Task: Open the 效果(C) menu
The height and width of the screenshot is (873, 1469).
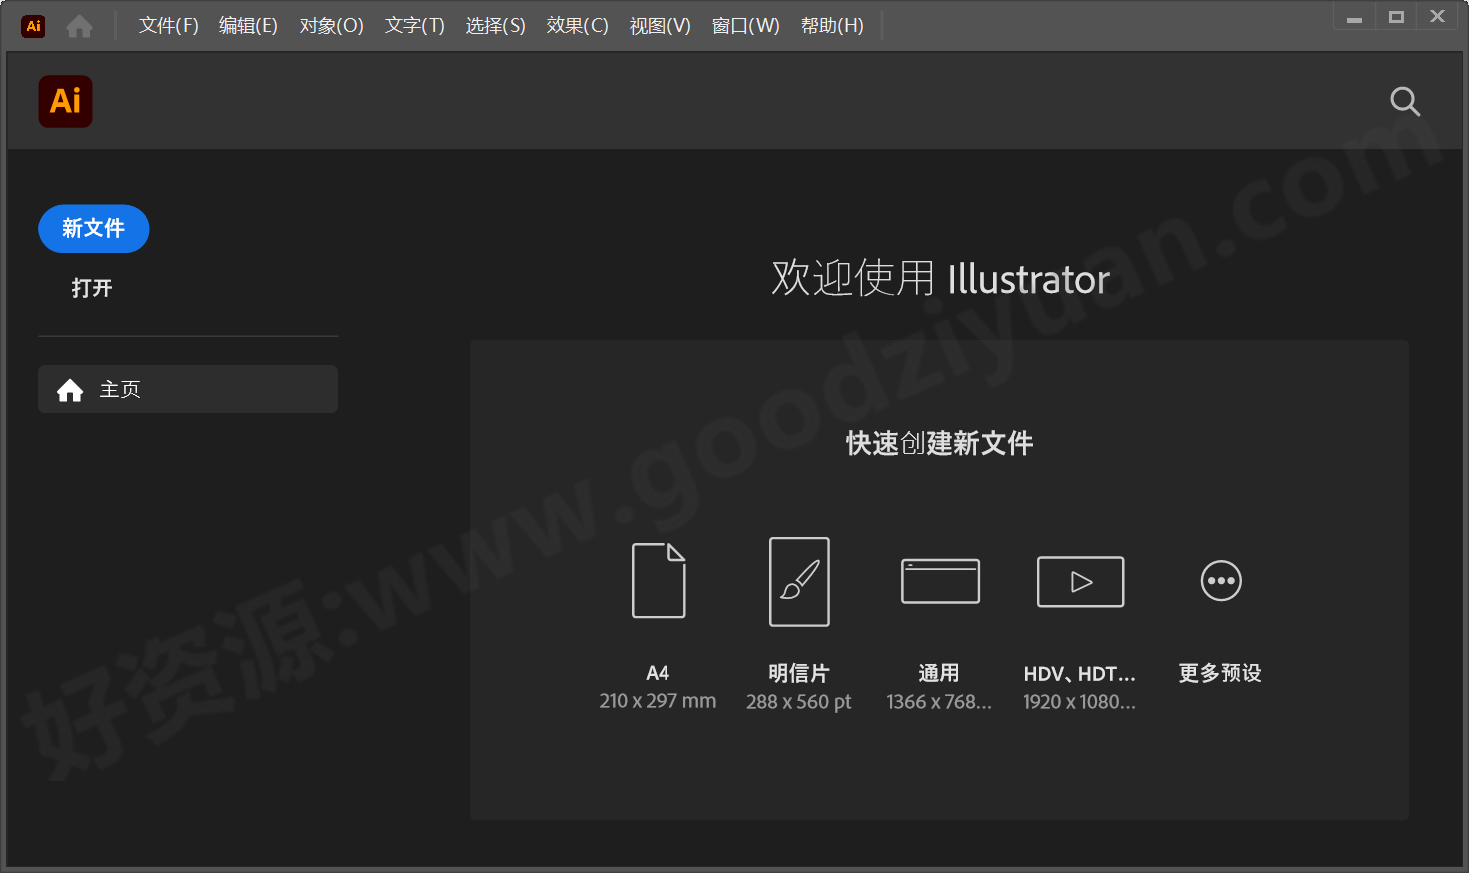Action: click(x=577, y=25)
